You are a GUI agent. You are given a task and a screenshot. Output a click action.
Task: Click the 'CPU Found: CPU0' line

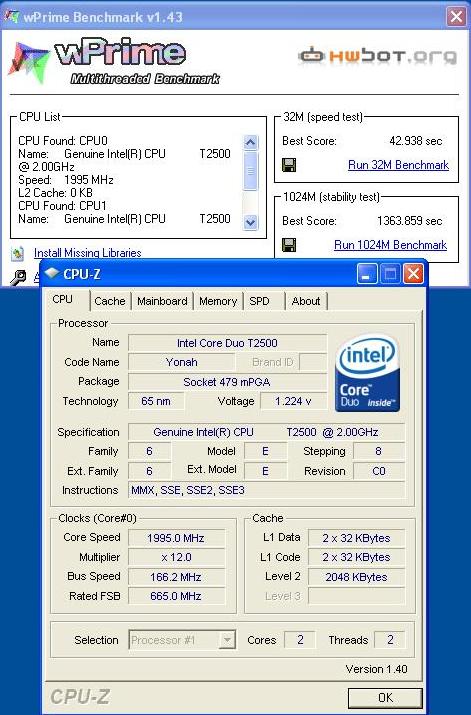coord(63,141)
